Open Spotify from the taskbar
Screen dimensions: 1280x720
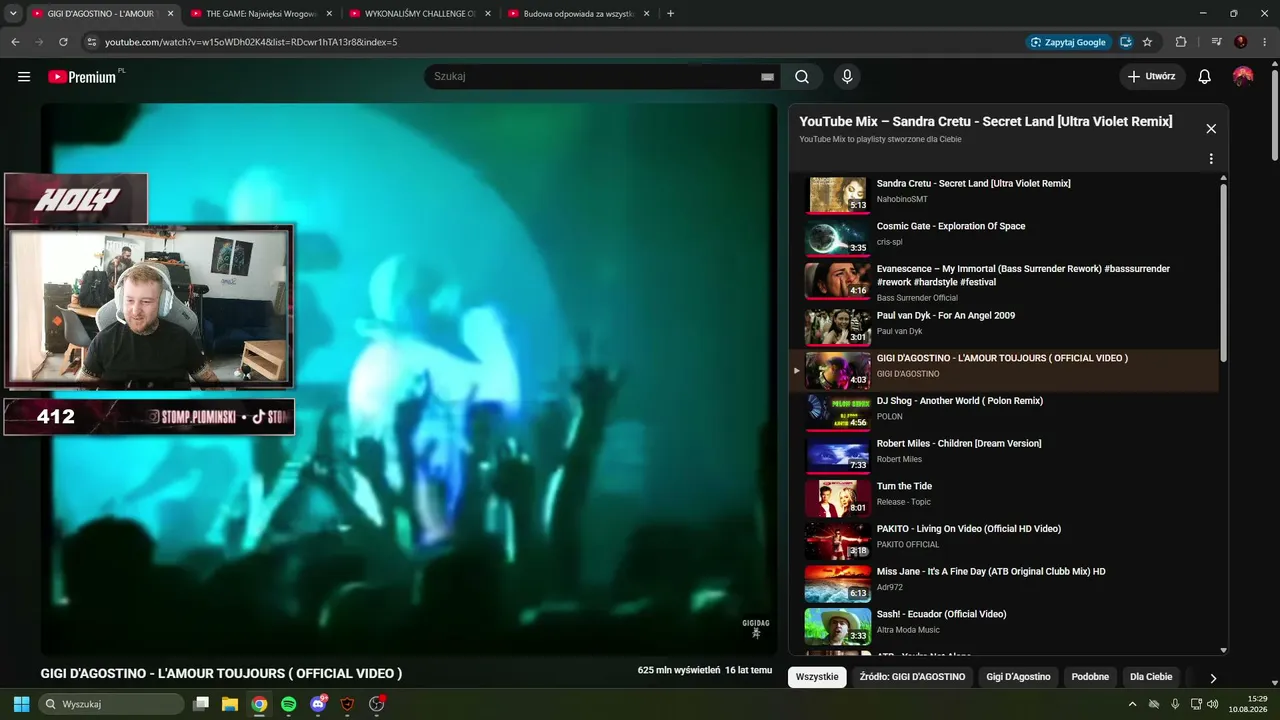288,704
